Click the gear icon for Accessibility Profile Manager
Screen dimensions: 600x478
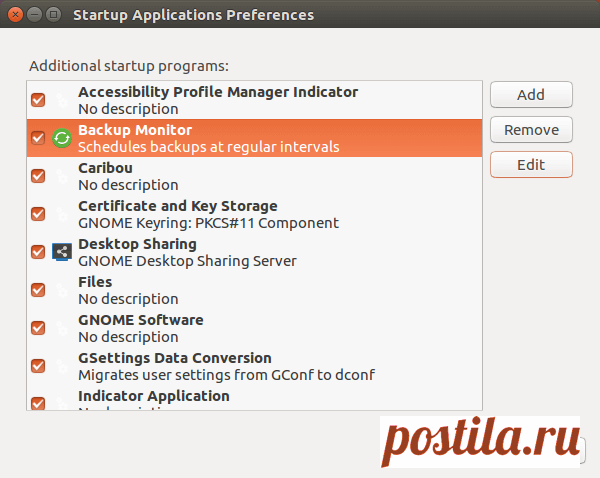pyautogui.click(x=62, y=100)
